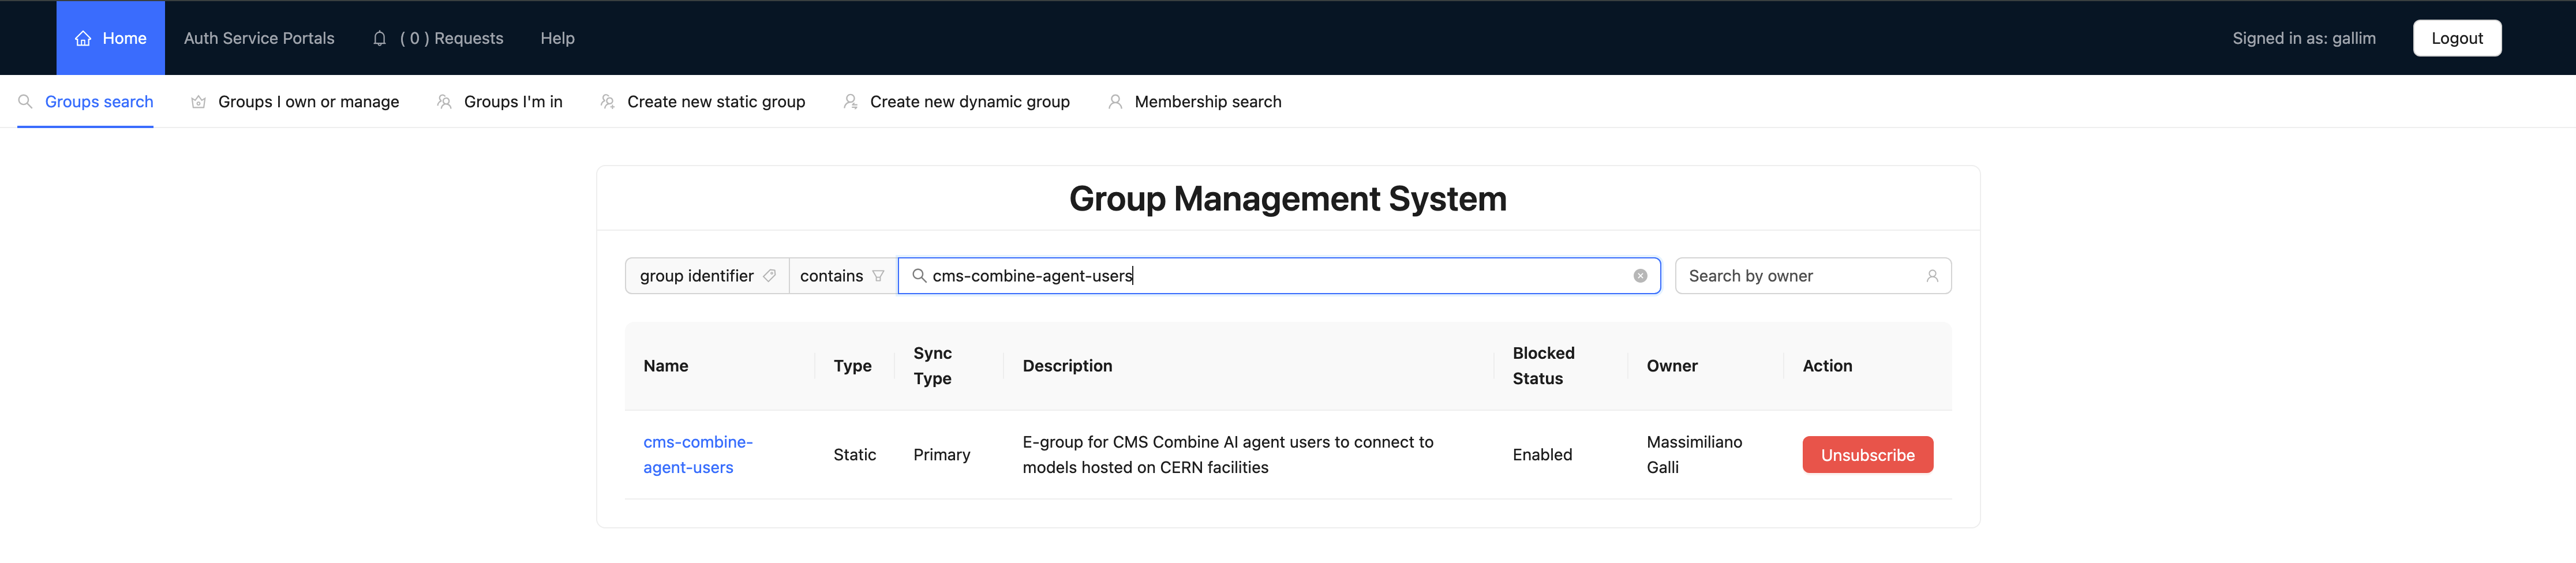Click the Logout button
The height and width of the screenshot is (563, 2576).
[2456, 38]
